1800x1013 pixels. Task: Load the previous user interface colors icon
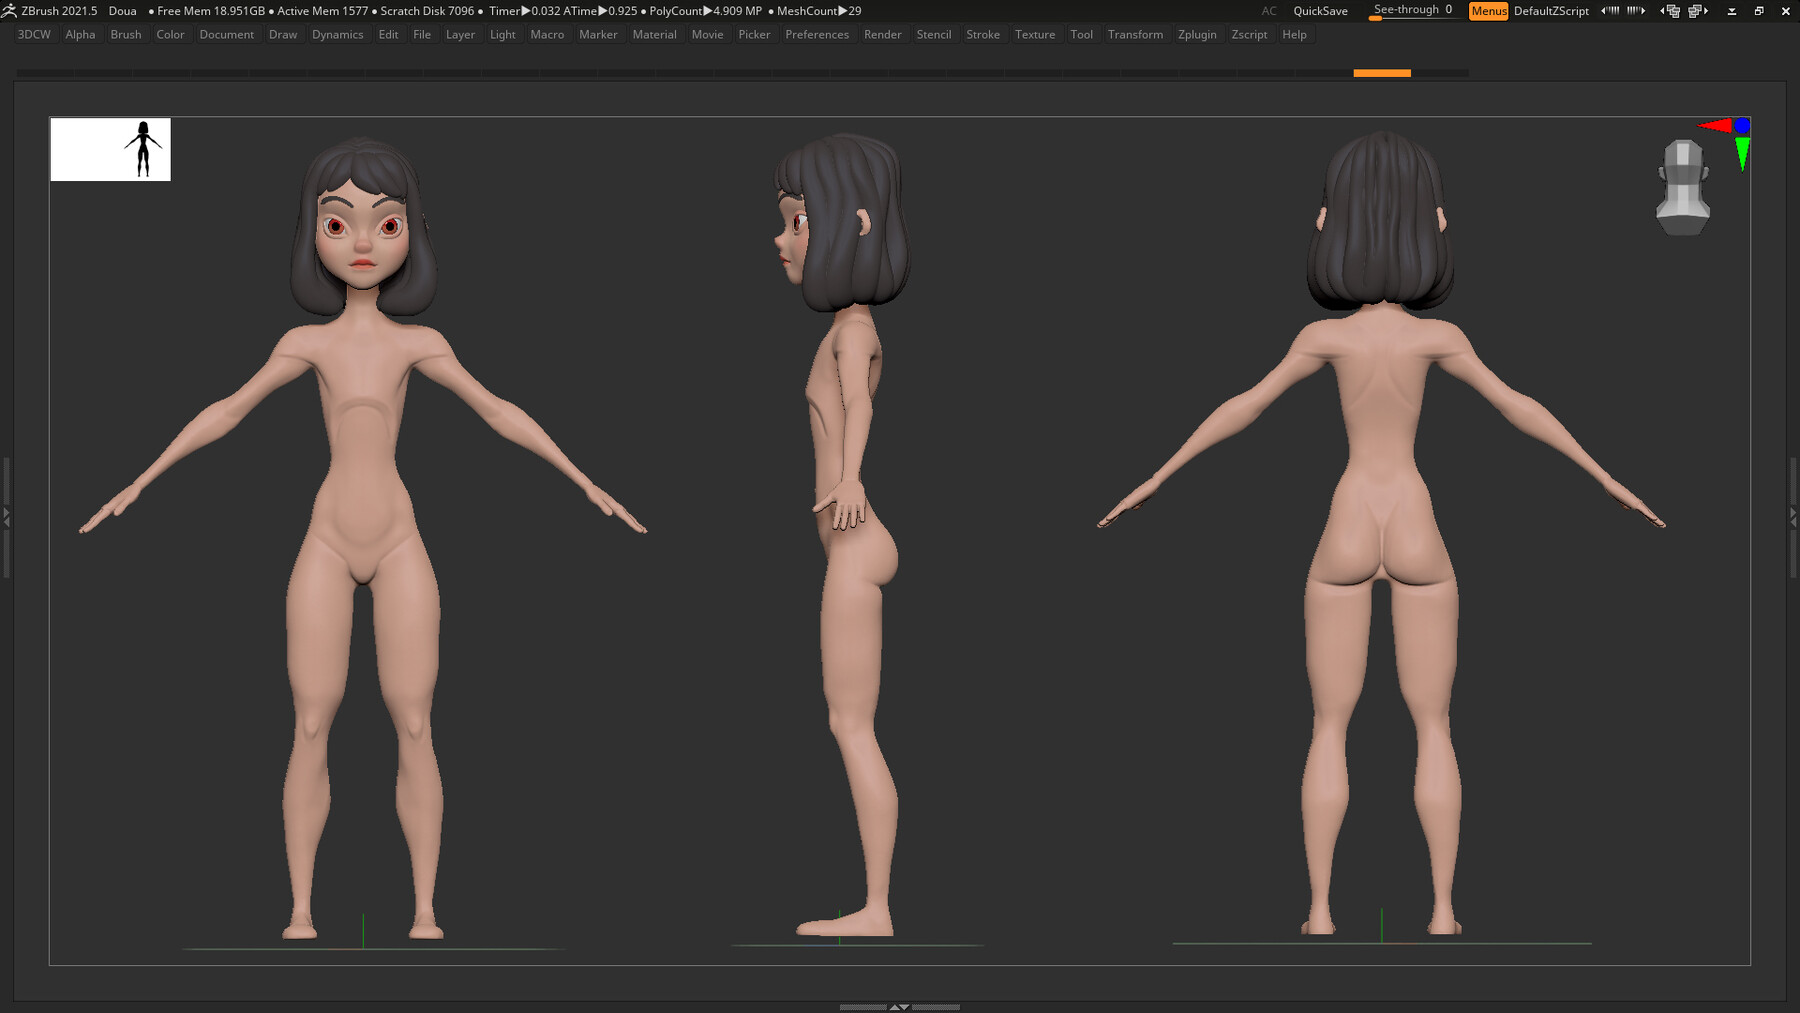point(1610,11)
